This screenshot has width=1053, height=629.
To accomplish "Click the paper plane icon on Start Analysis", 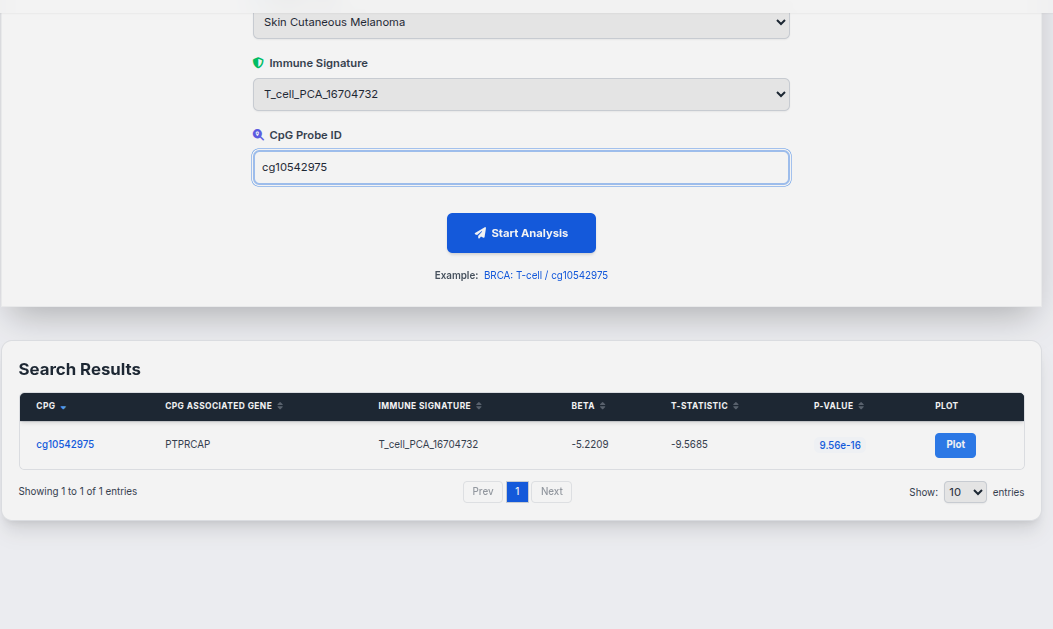I will [x=480, y=233].
